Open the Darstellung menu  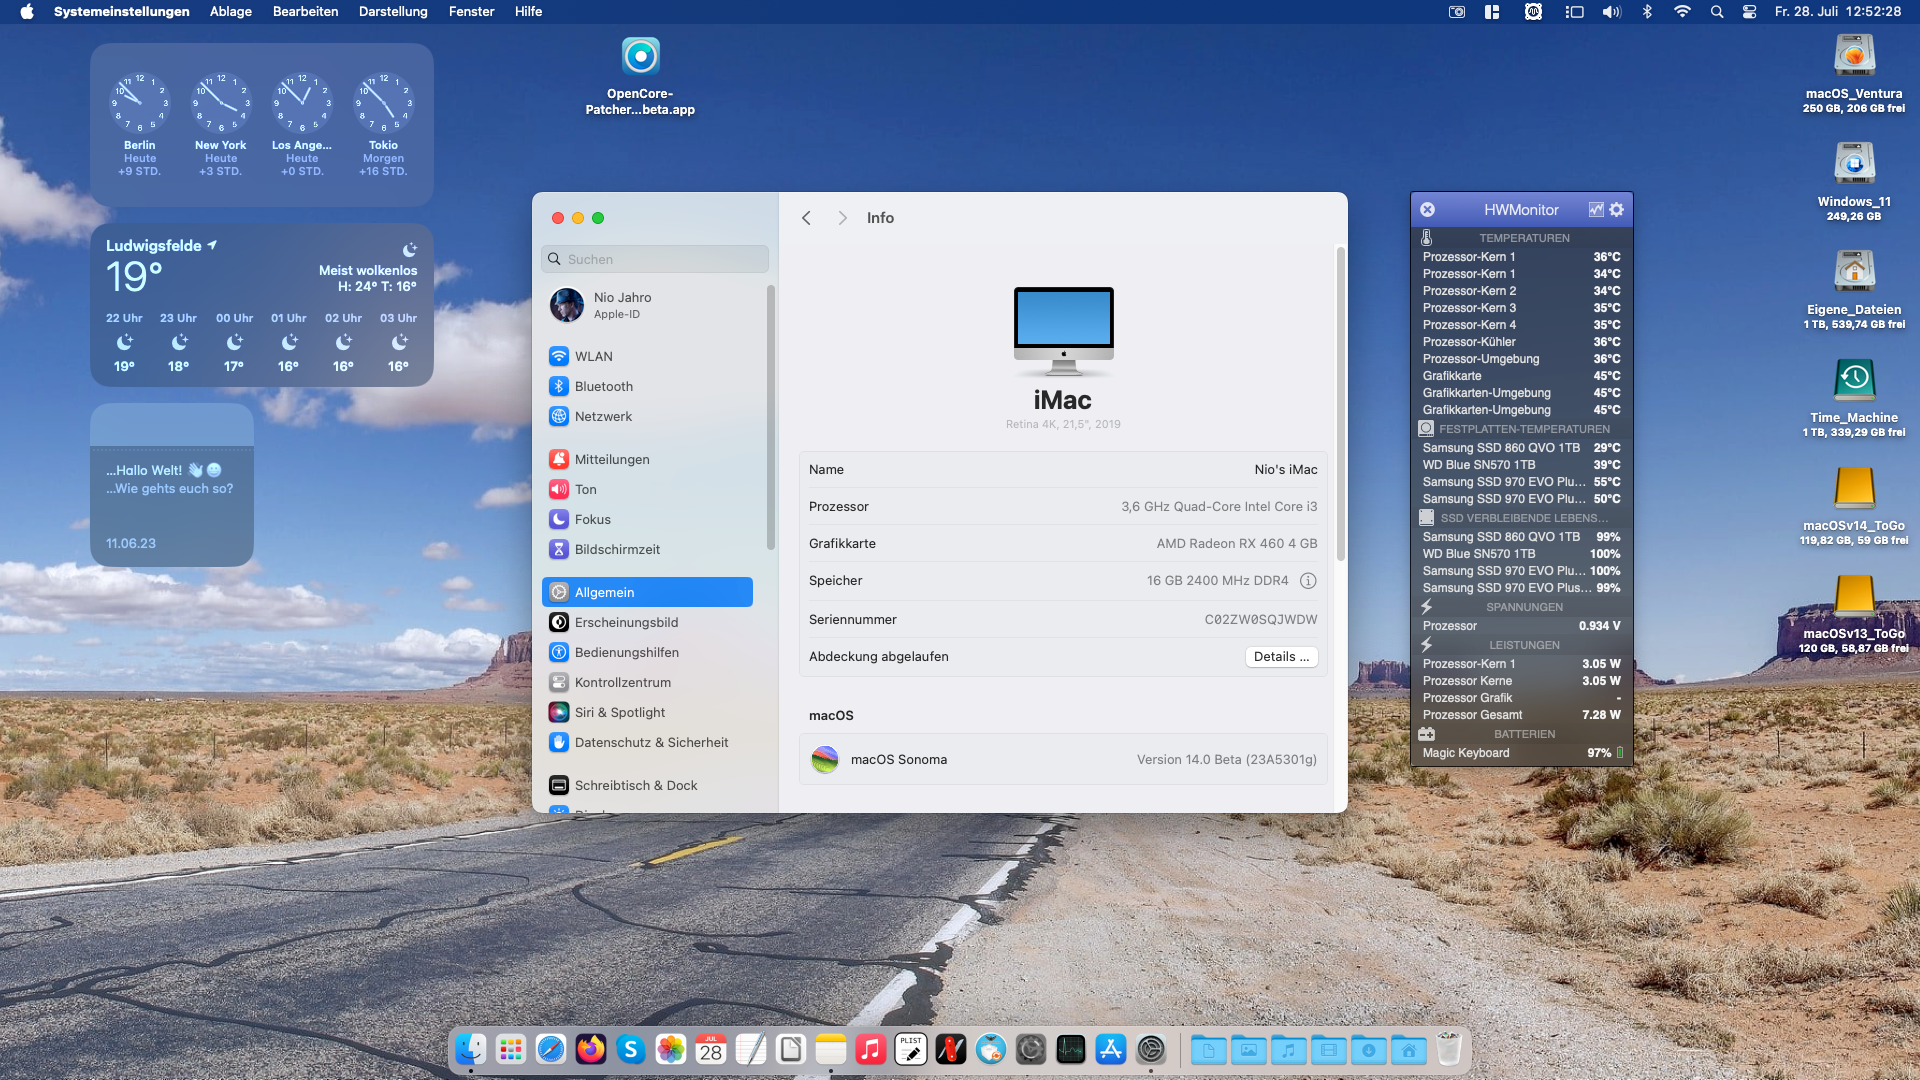[x=393, y=12]
